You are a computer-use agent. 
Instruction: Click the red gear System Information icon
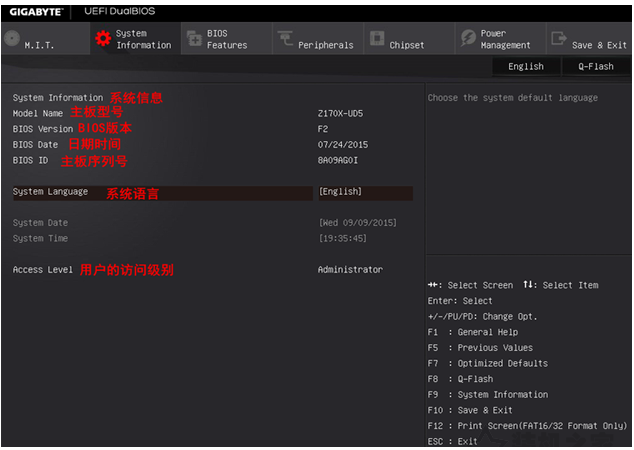pyautogui.click(x=103, y=38)
